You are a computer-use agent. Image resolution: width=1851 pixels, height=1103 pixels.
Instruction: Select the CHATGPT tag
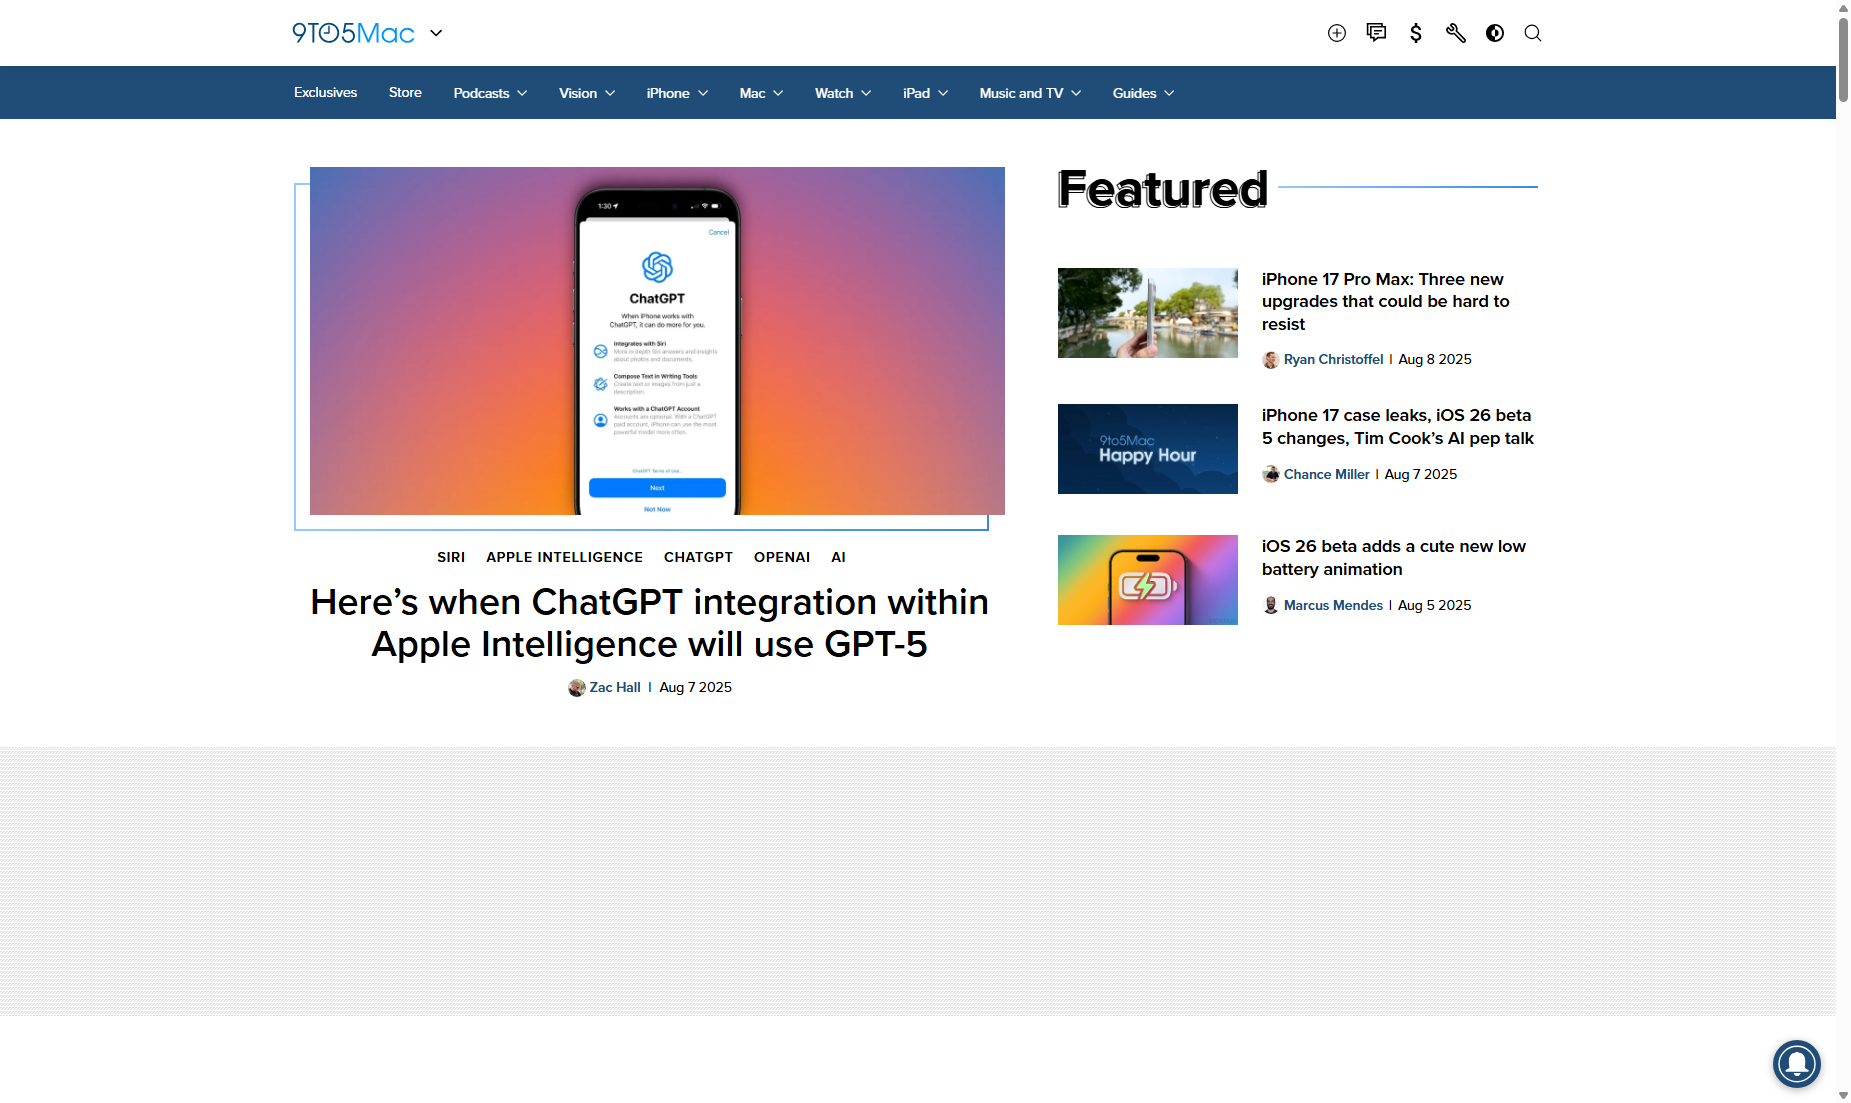click(698, 557)
